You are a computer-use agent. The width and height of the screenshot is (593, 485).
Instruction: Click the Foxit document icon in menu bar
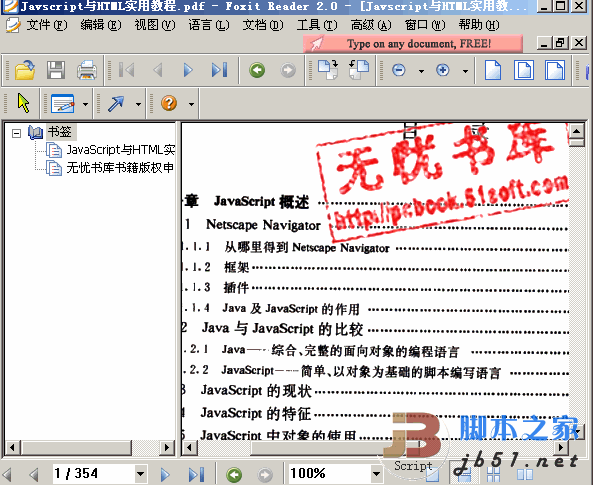[x=13, y=25]
